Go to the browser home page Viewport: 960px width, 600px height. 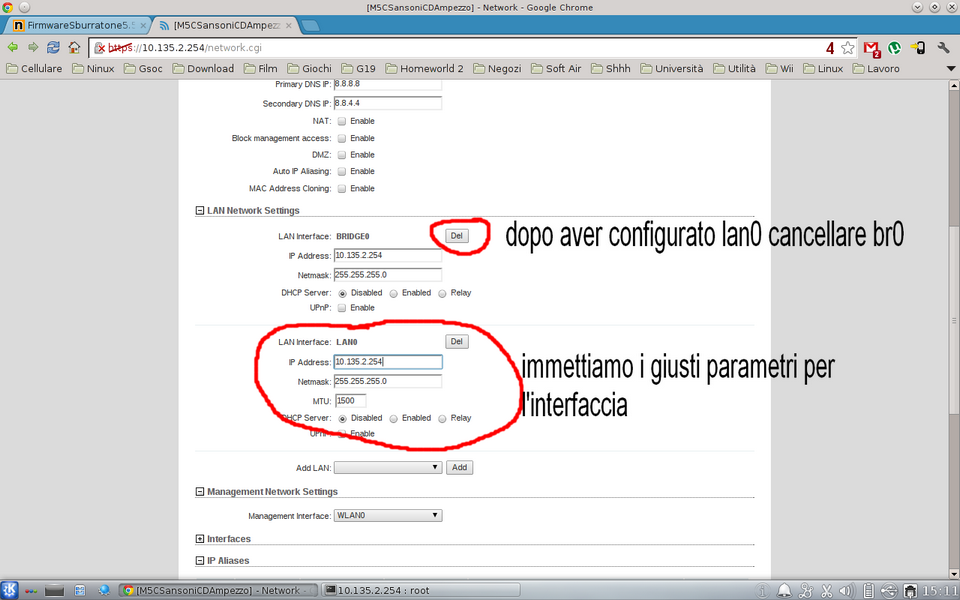pos(74,47)
